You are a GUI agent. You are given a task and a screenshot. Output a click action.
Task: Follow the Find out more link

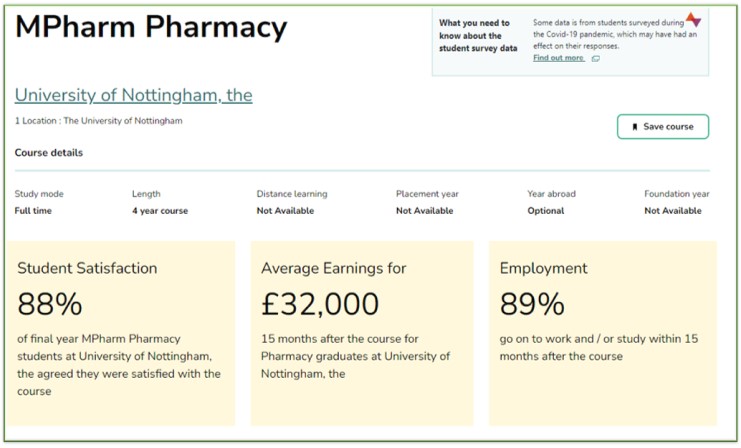[x=558, y=58]
